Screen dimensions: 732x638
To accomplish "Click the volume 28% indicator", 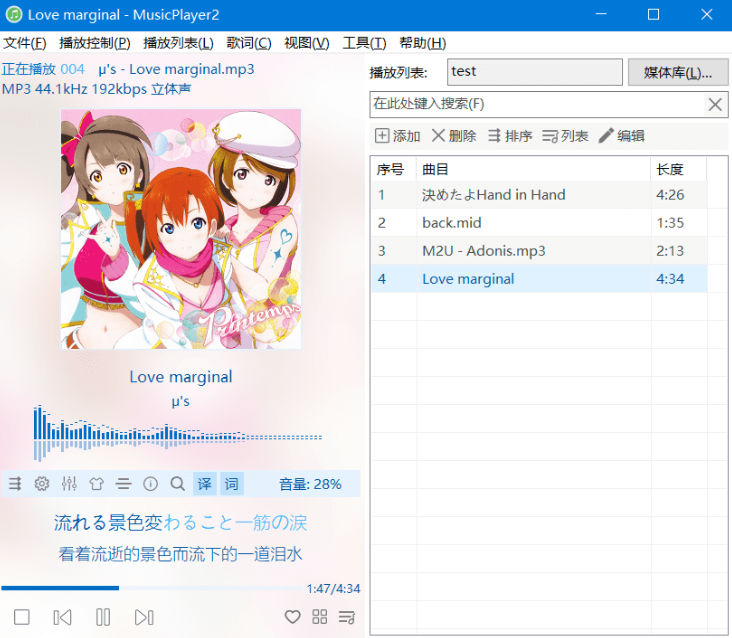I will [310, 484].
